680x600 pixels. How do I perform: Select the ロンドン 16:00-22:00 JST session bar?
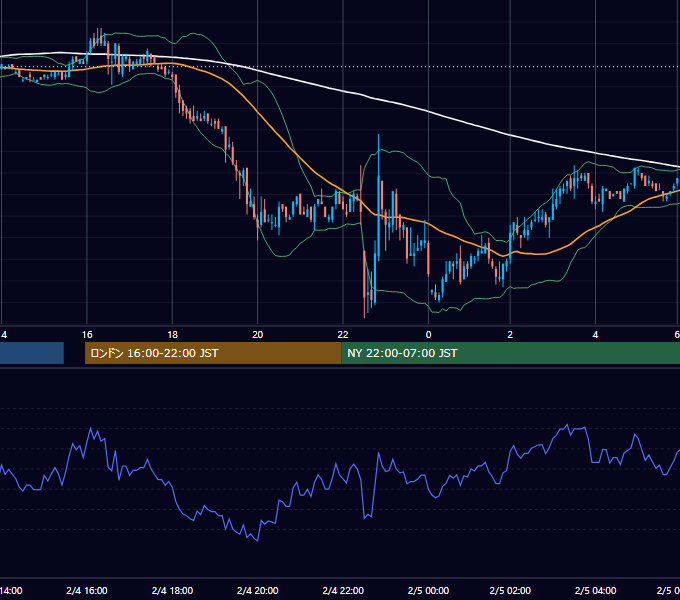pos(213,353)
